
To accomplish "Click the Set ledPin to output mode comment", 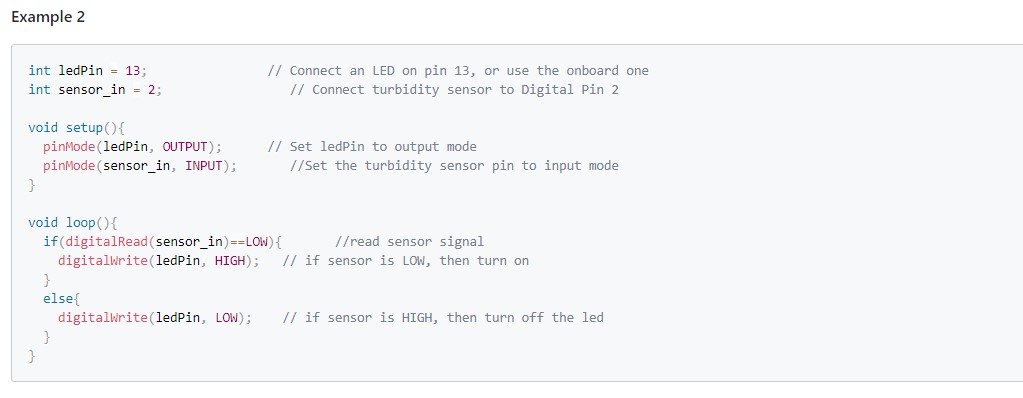I will [x=372, y=146].
